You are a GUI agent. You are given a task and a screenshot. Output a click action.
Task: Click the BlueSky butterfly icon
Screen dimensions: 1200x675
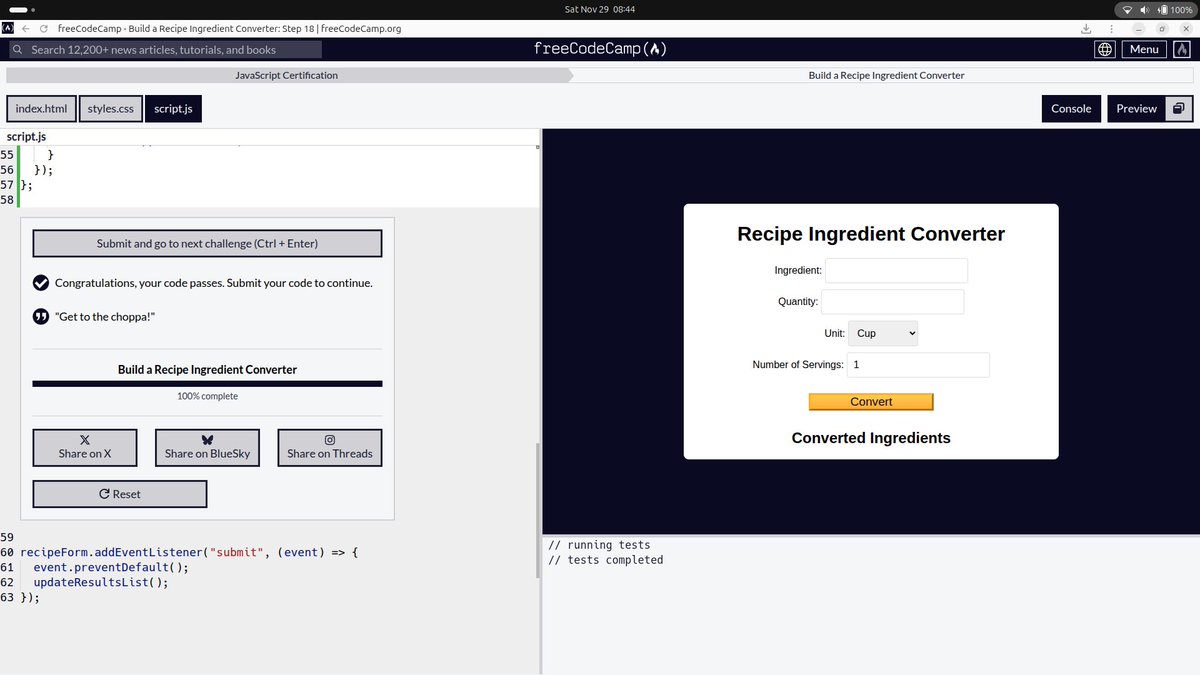point(207,440)
